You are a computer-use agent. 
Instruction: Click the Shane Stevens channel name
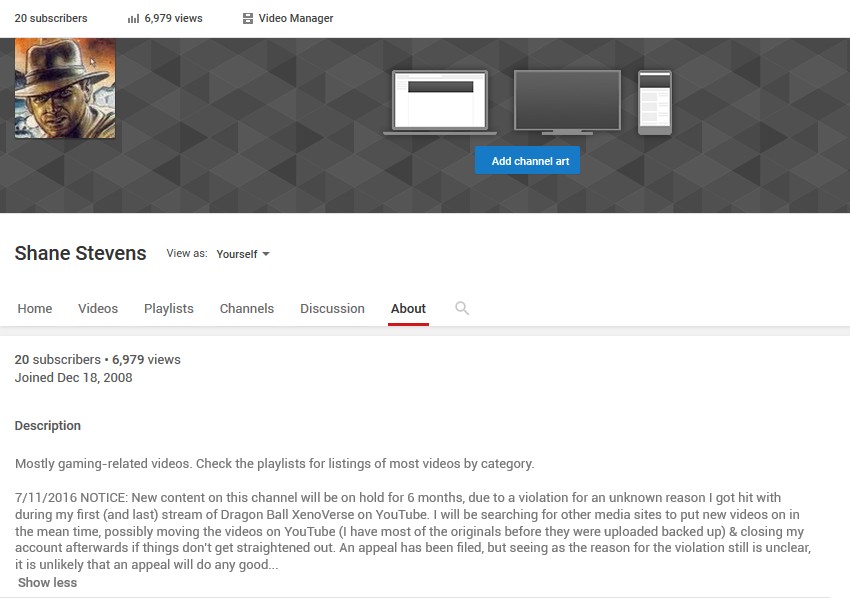click(x=80, y=254)
